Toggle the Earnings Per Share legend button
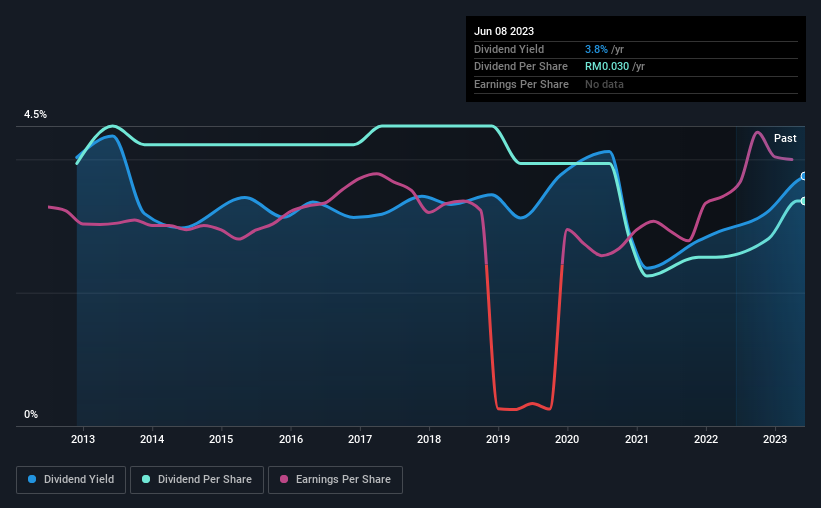The width and height of the screenshot is (821, 508). 335,480
